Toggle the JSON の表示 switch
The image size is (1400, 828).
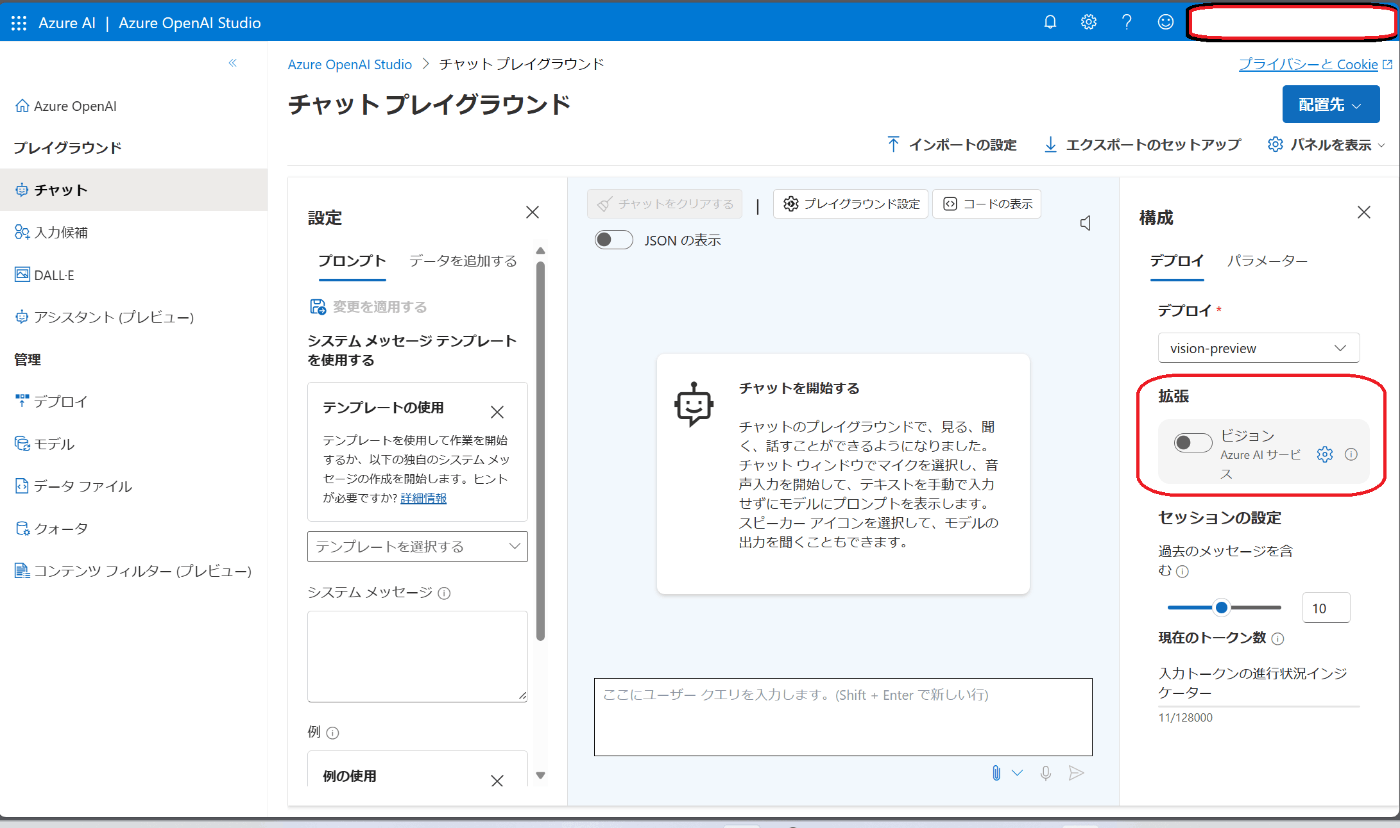(x=614, y=240)
